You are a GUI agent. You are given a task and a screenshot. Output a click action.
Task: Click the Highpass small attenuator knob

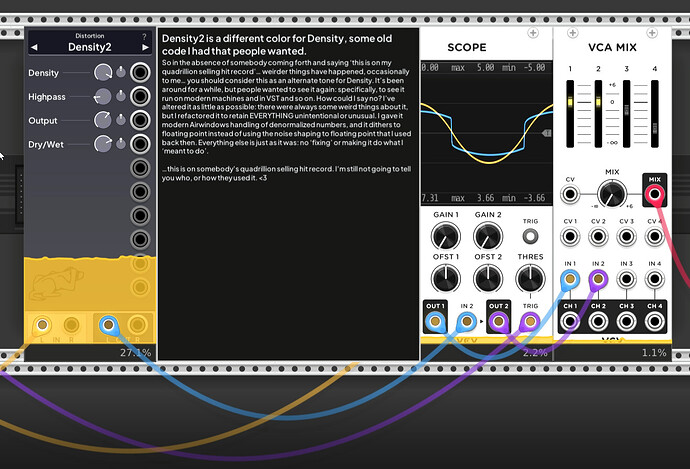(x=121, y=96)
